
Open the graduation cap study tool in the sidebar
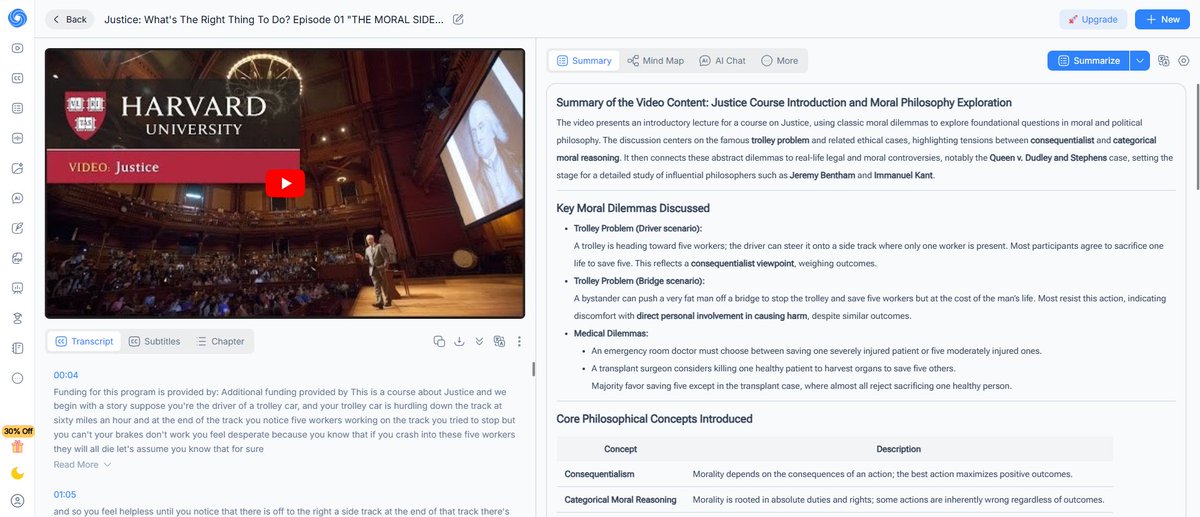click(17, 318)
